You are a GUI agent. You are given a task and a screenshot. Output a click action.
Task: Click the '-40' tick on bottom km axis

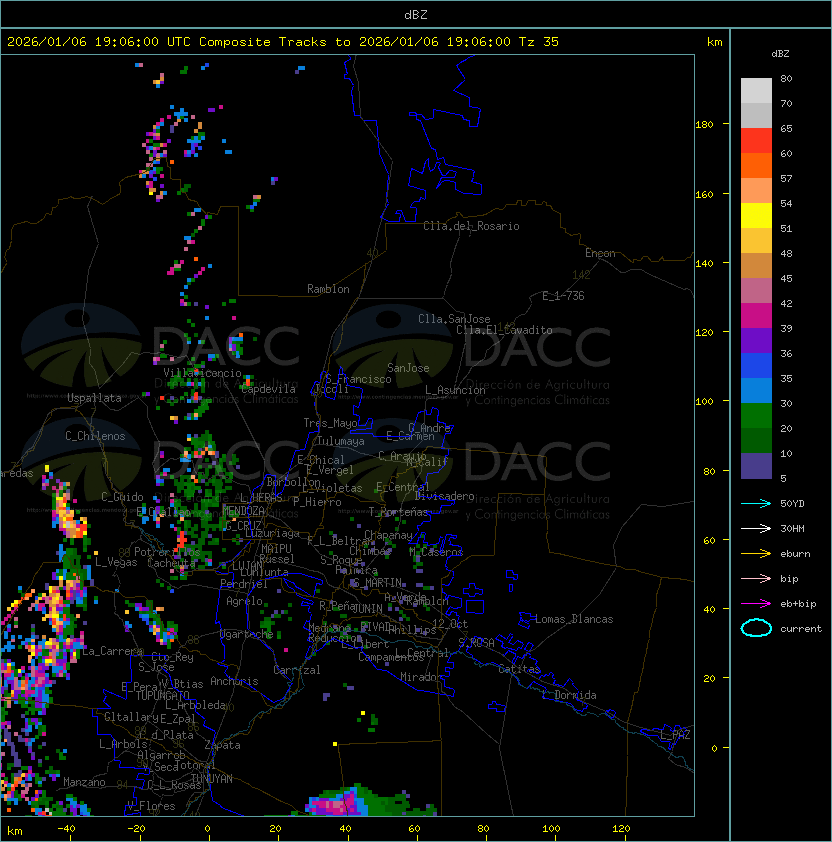(x=66, y=829)
